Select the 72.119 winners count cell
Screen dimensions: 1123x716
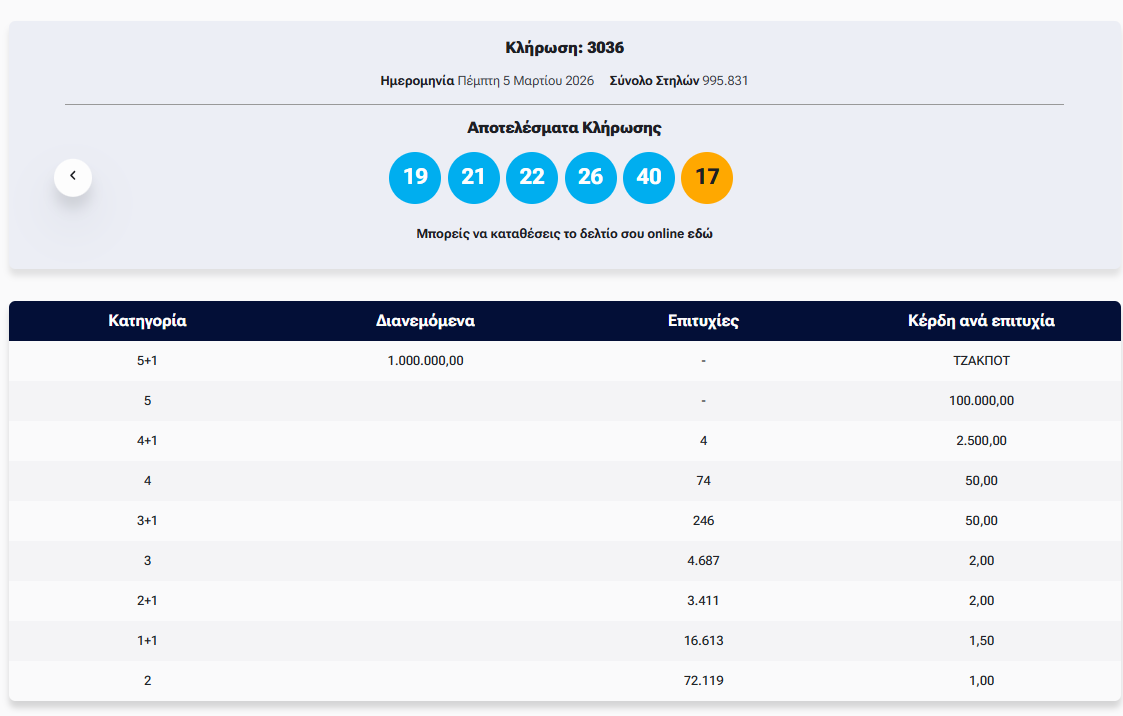pyautogui.click(x=703, y=681)
